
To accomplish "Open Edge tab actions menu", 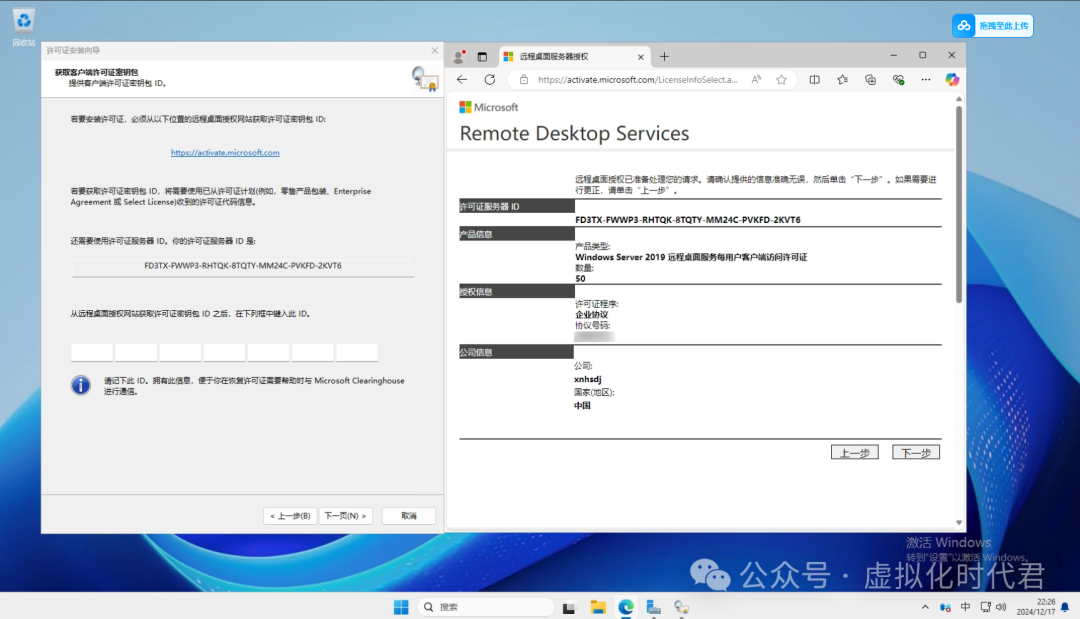I will [482, 57].
